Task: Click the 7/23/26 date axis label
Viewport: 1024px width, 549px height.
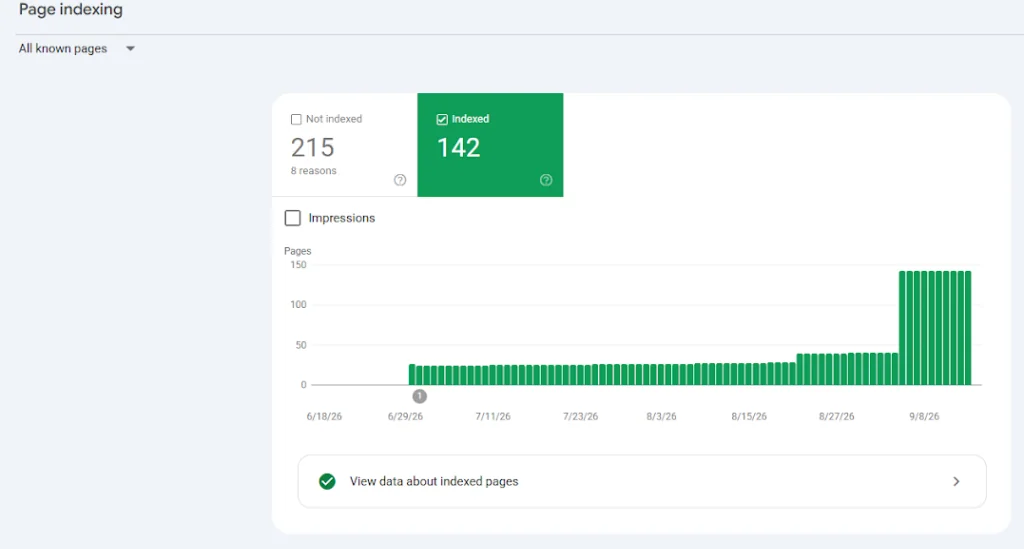Action: click(x=581, y=416)
